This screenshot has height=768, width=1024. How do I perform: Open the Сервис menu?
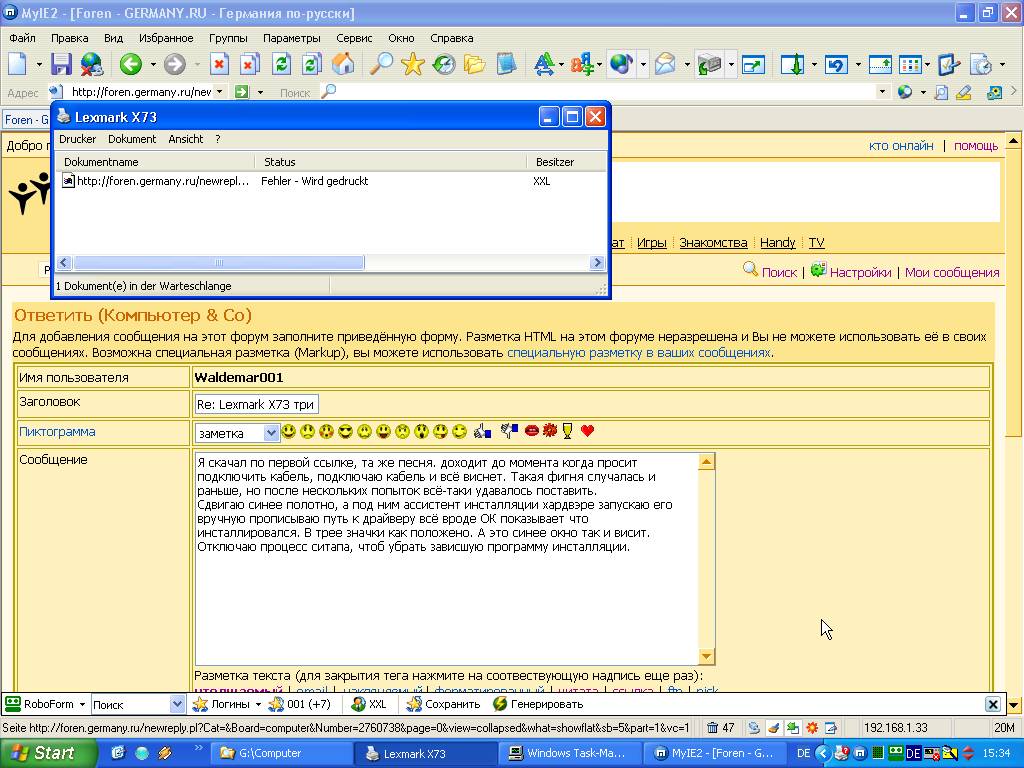point(354,38)
